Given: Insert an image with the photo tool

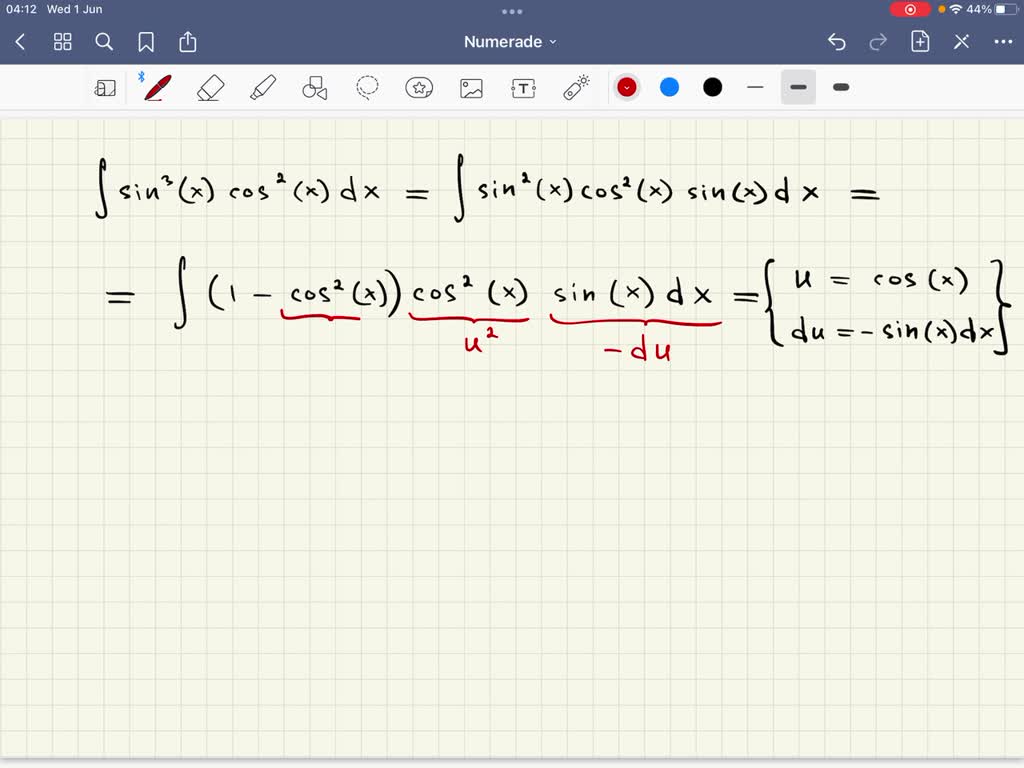Looking at the screenshot, I should pos(471,87).
